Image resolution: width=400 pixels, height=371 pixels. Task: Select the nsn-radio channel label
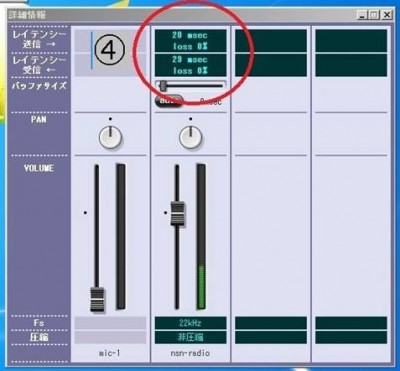(x=190, y=353)
